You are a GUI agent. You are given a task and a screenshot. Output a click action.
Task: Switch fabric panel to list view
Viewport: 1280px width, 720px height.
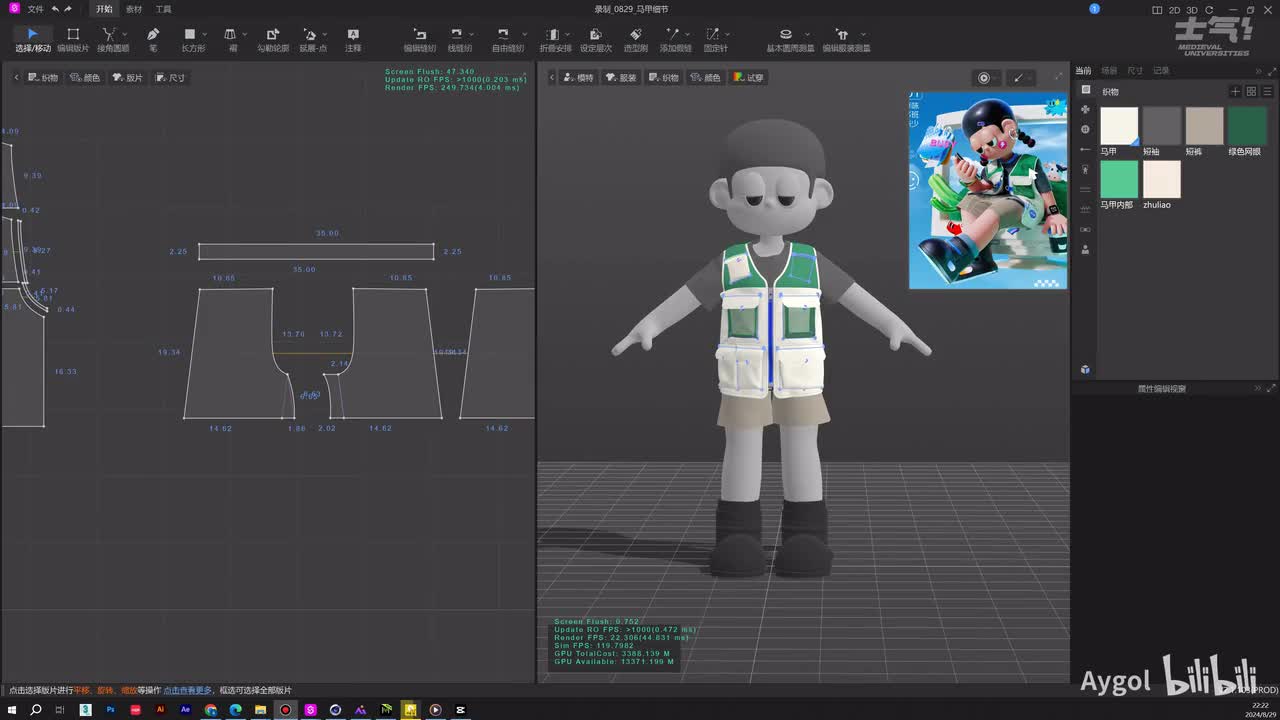[1266, 91]
